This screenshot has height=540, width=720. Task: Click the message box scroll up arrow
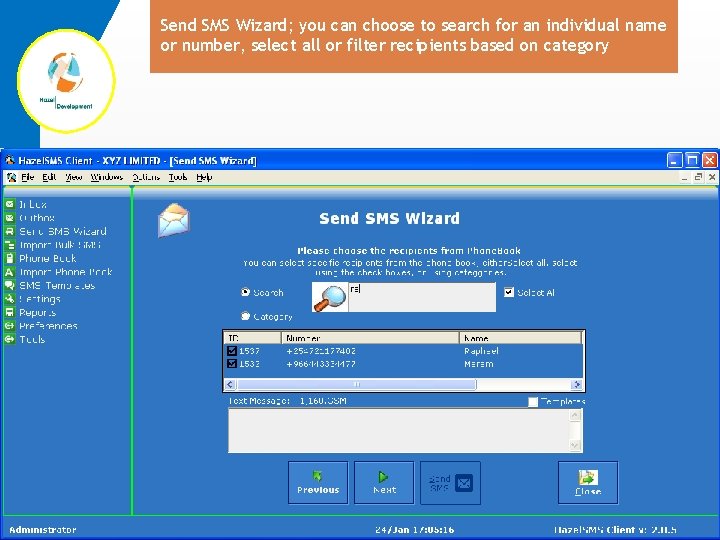click(575, 416)
